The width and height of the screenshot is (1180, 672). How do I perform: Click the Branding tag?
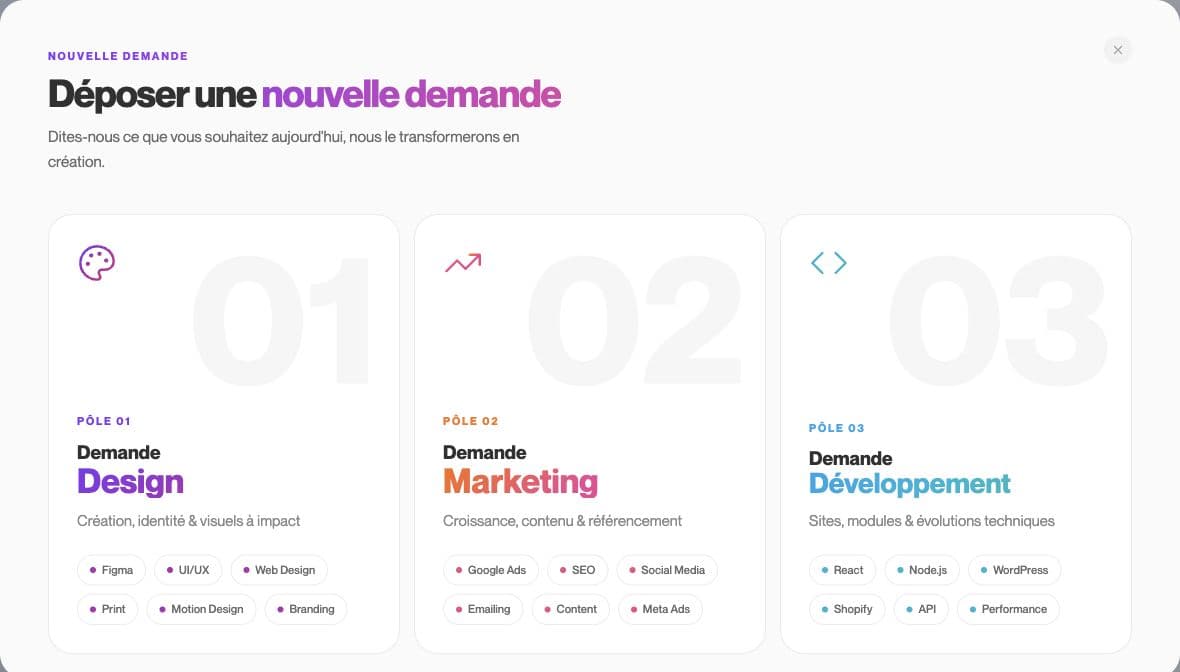pos(306,609)
